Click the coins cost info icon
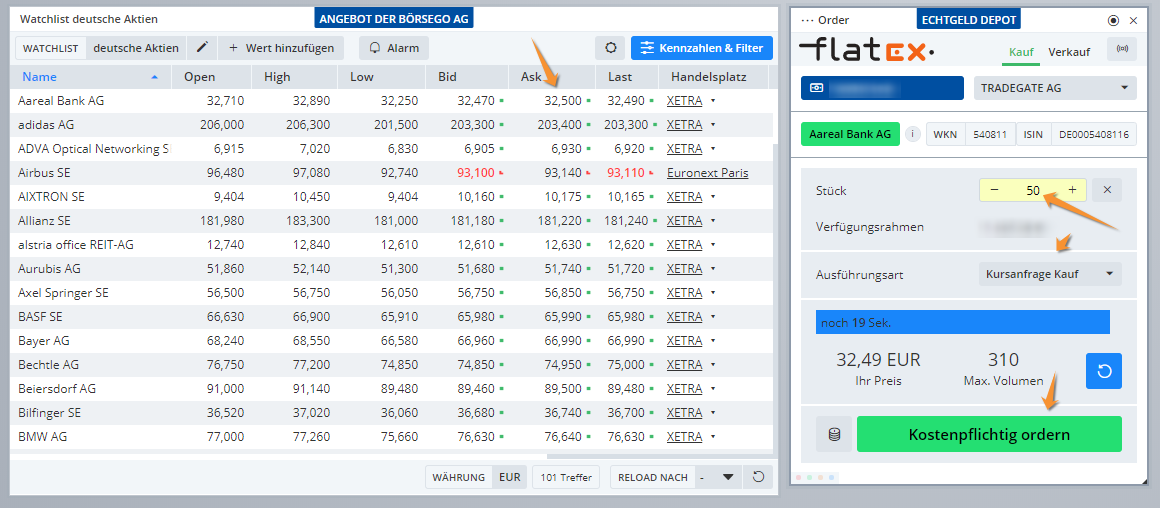 pos(834,435)
